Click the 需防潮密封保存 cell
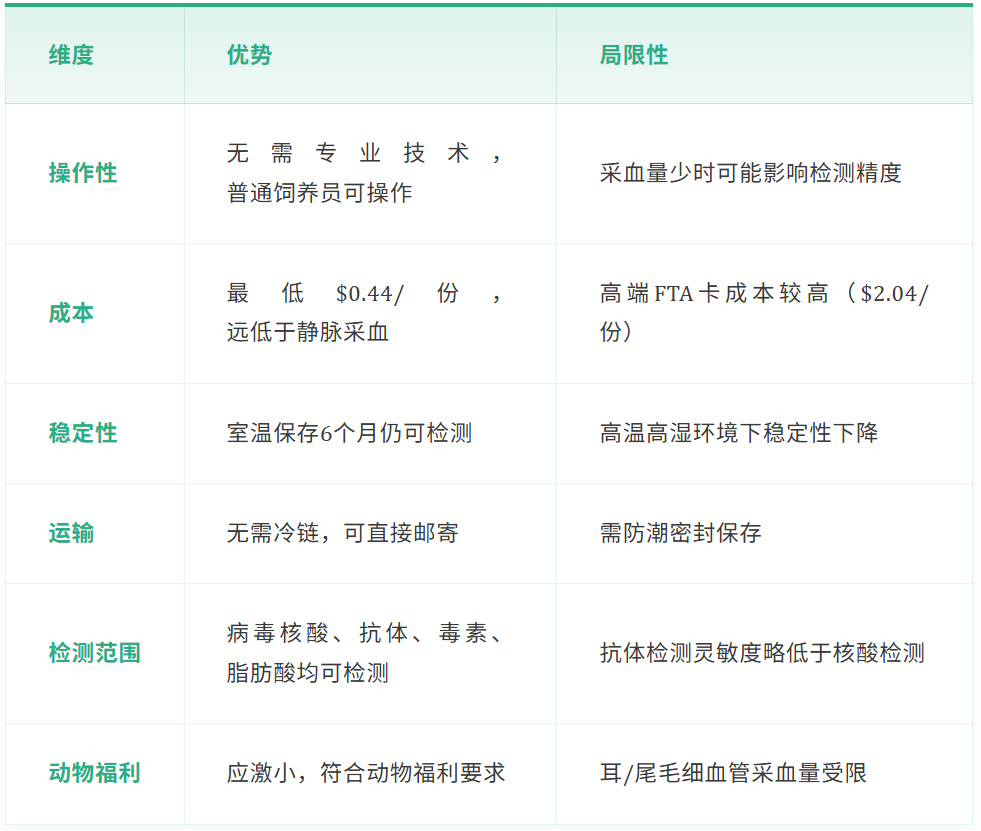981x831 pixels. click(680, 533)
